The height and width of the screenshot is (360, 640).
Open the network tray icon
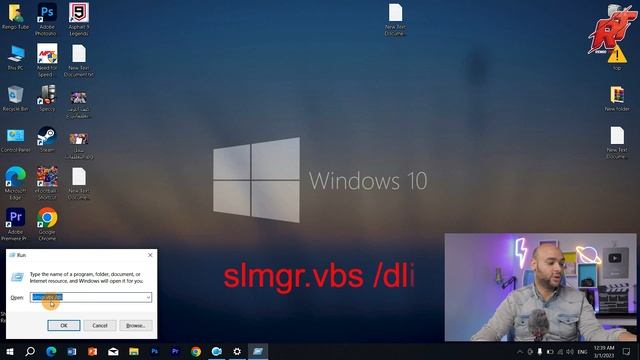pos(560,351)
